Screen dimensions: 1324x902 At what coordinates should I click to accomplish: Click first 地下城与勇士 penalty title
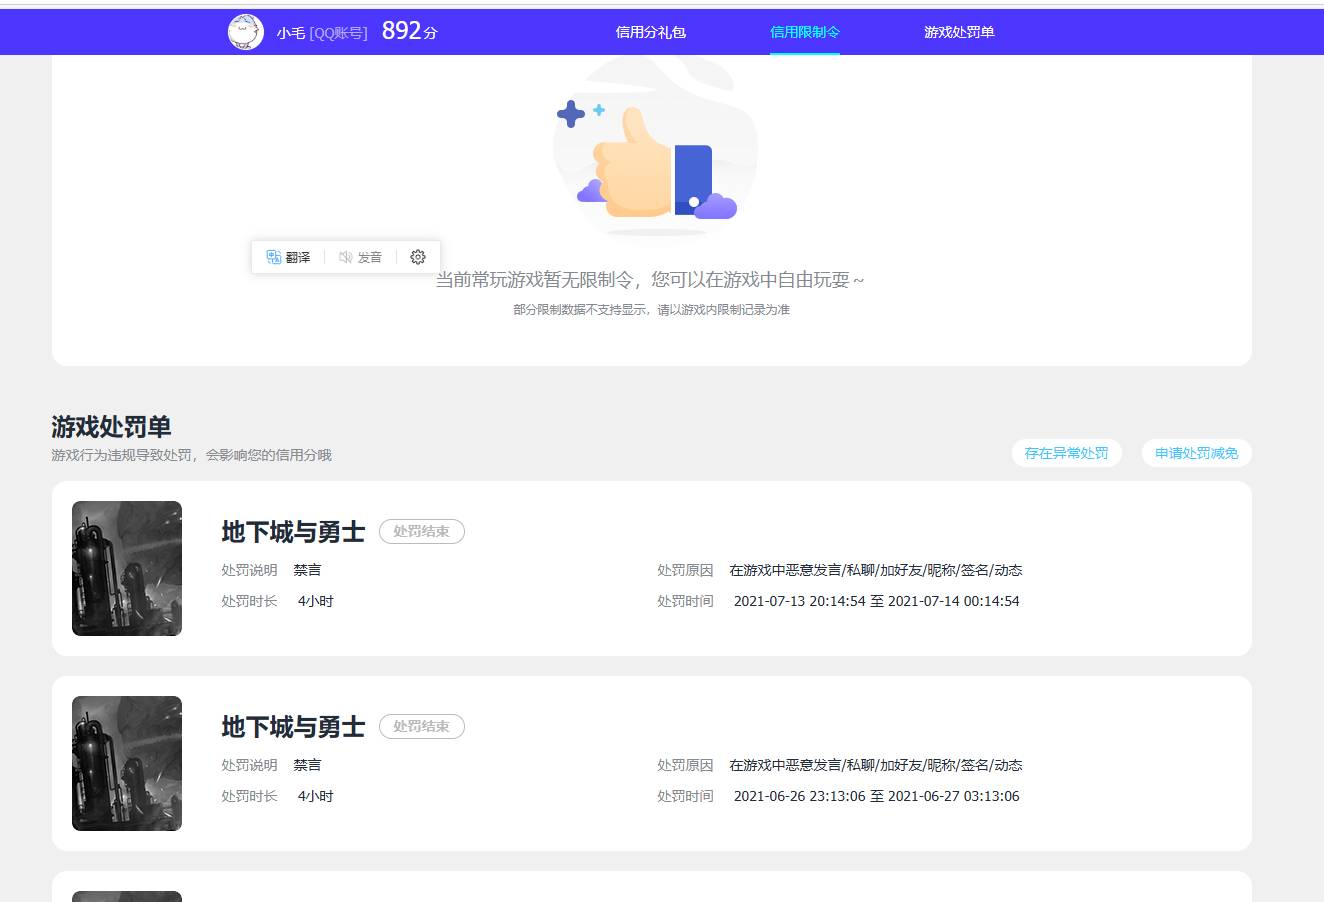pyautogui.click(x=293, y=531)
